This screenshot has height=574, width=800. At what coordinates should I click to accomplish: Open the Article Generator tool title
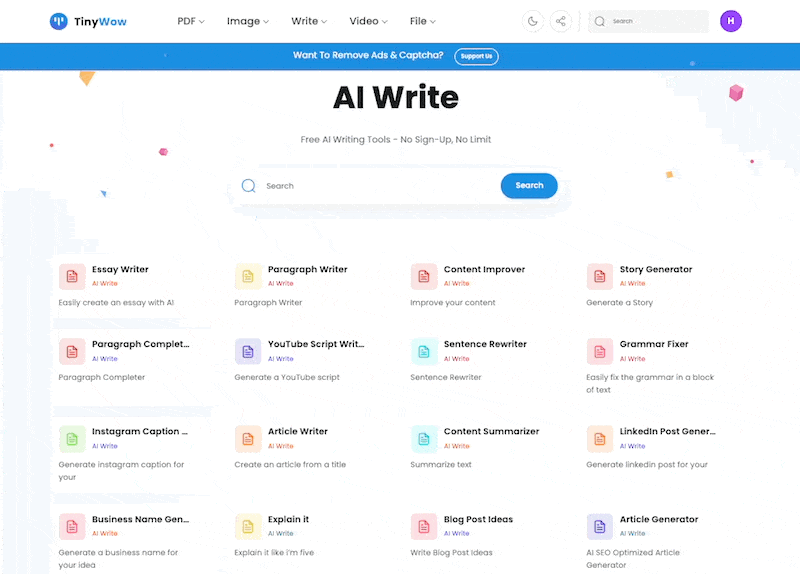pos(659,519)
